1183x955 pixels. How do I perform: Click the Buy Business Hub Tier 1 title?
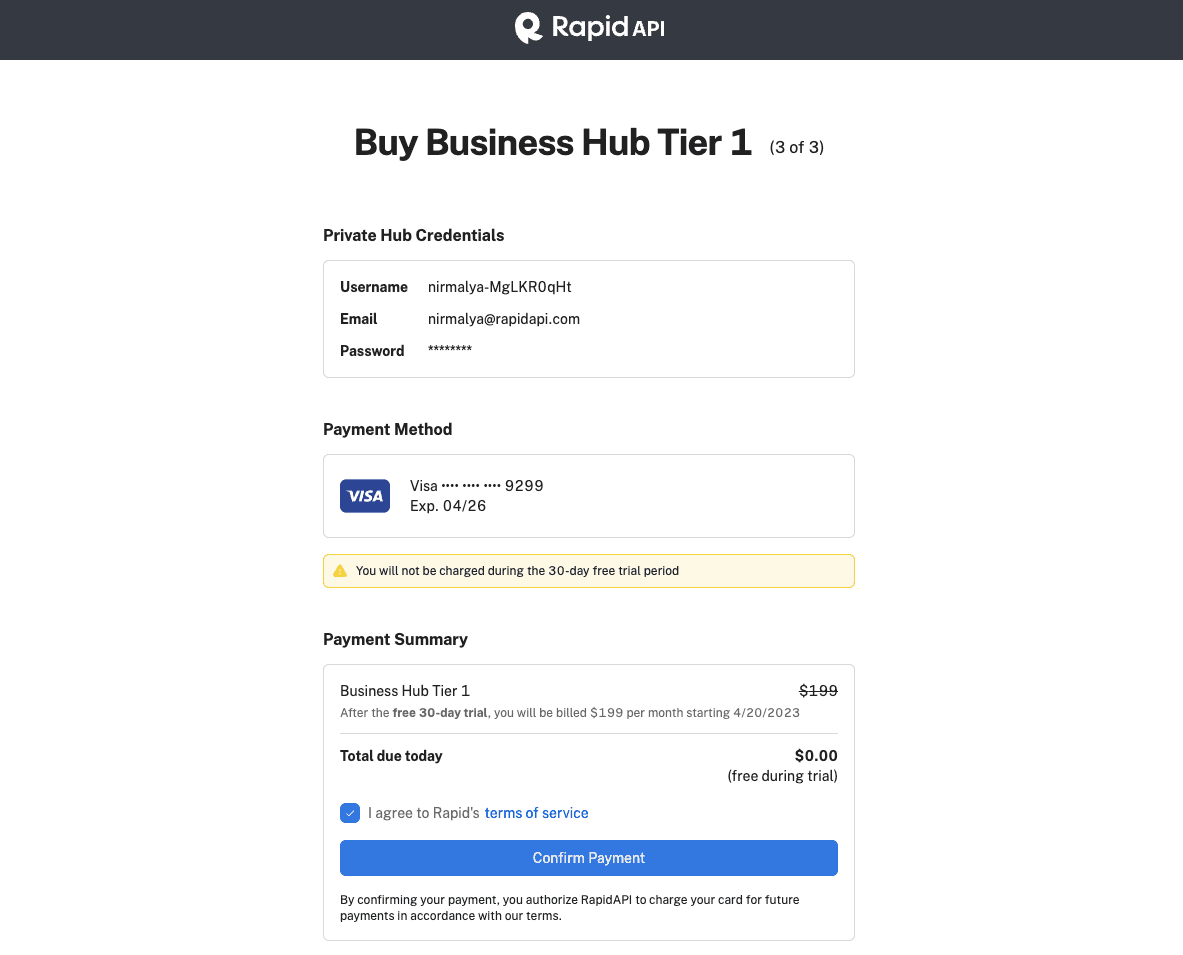[553, 143]
